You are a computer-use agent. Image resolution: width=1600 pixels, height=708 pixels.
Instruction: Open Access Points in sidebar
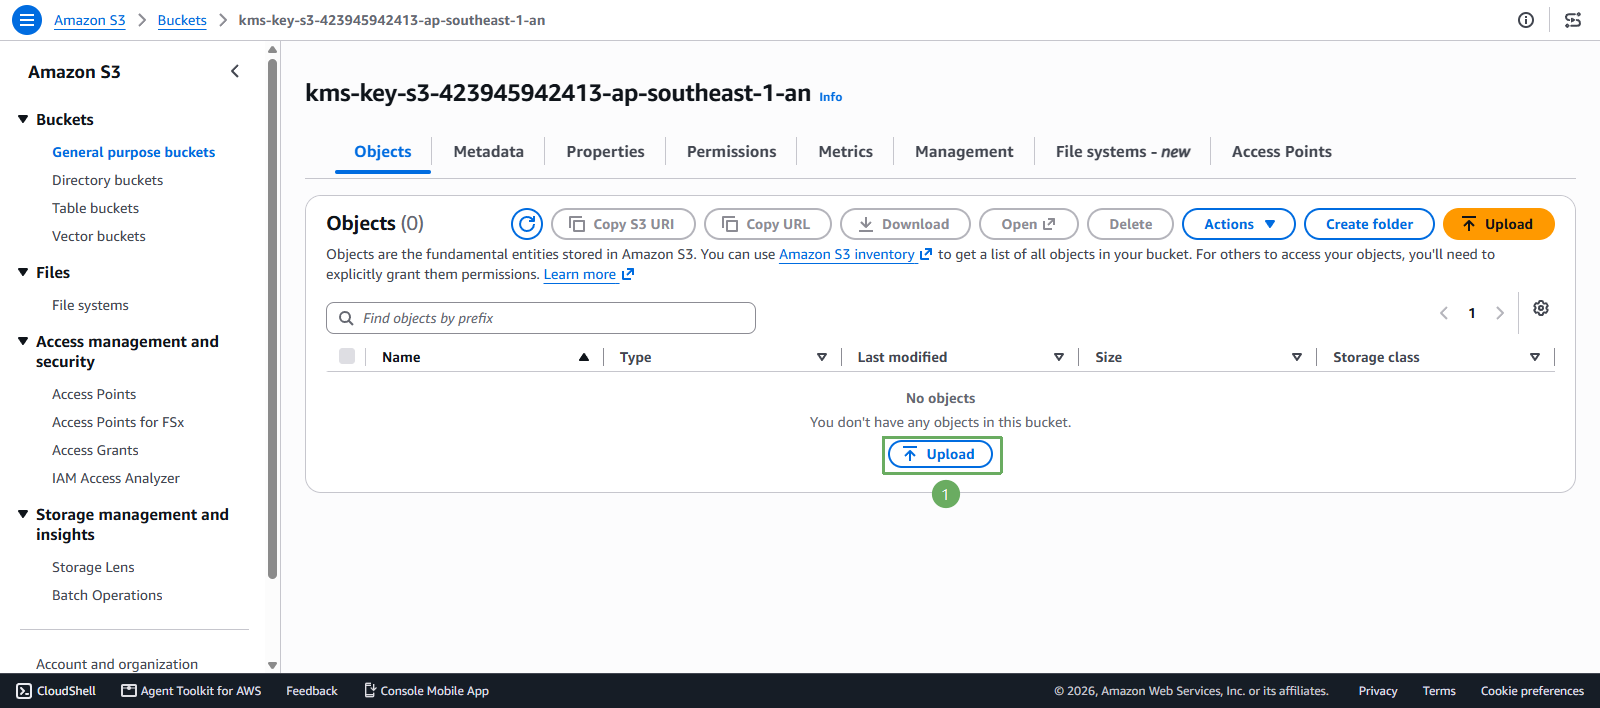(94, 394)
